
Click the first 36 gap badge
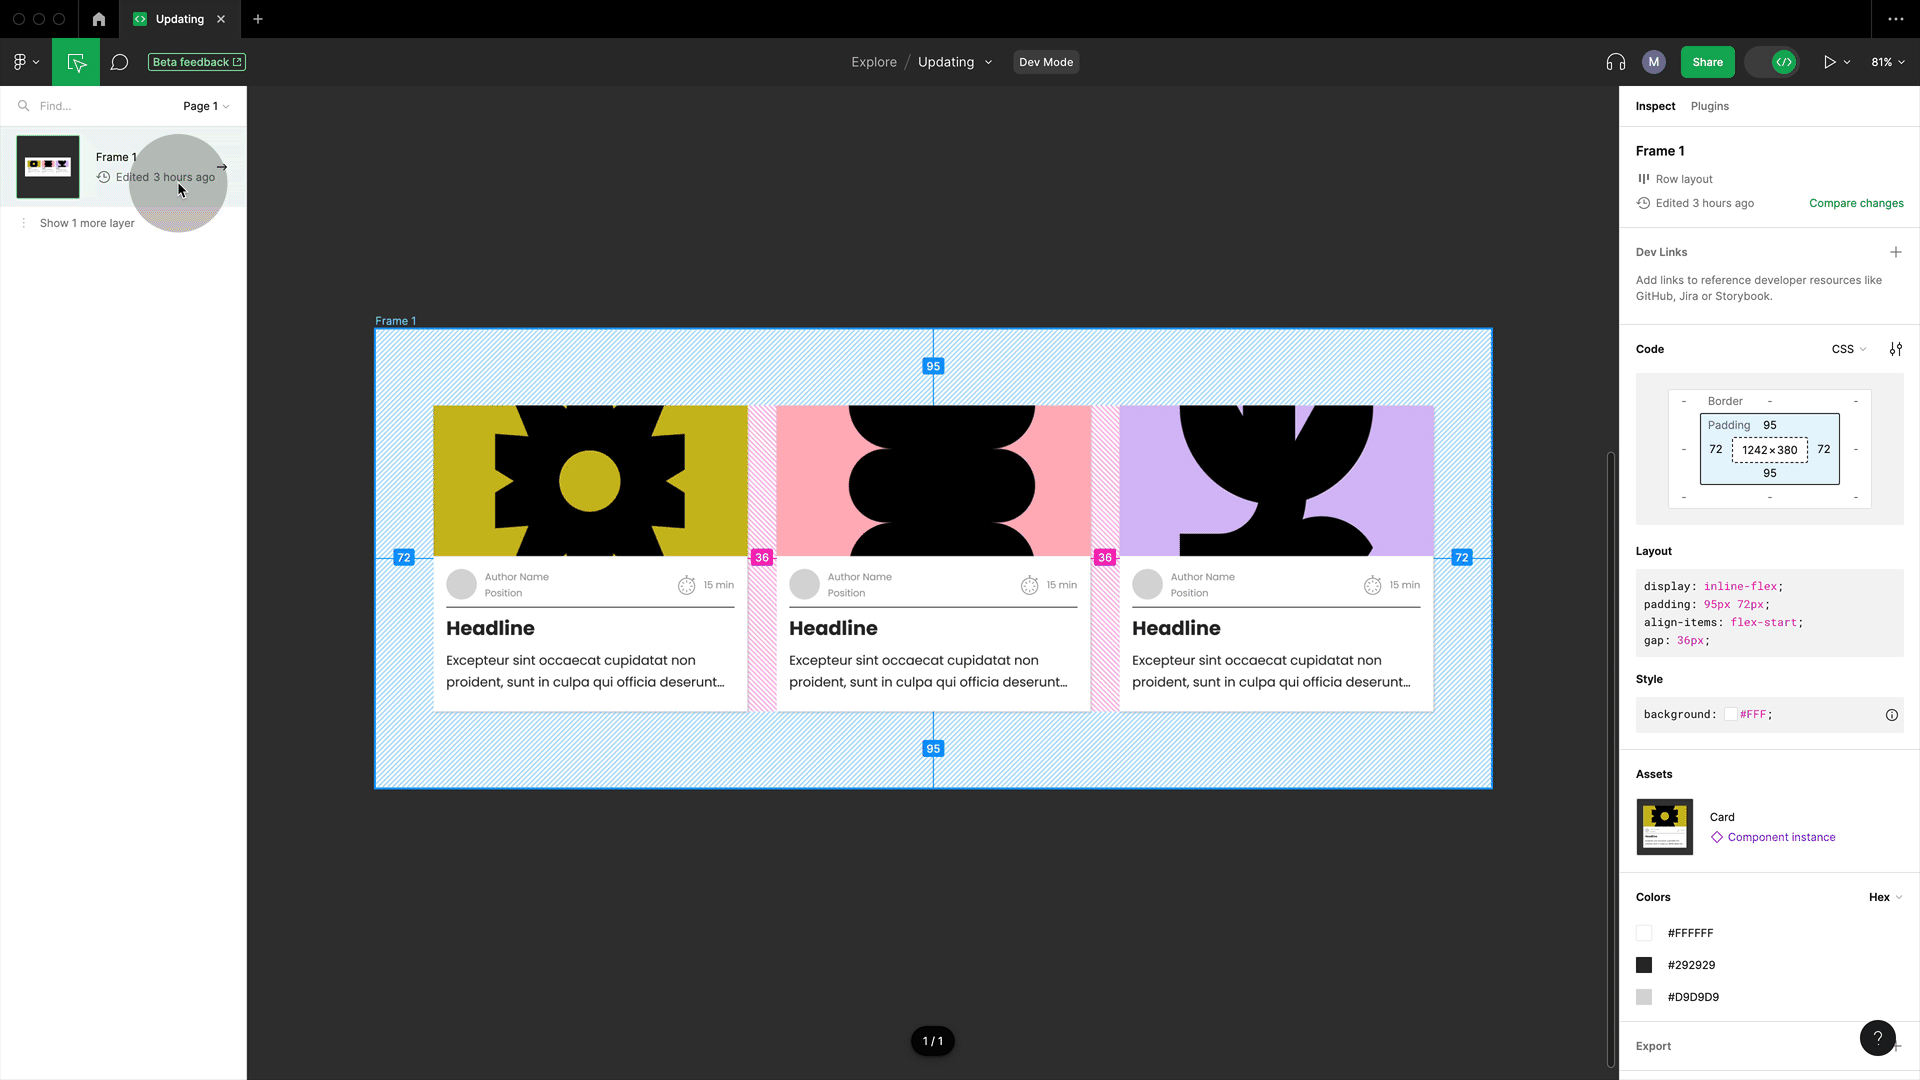(x=762, y=557)
